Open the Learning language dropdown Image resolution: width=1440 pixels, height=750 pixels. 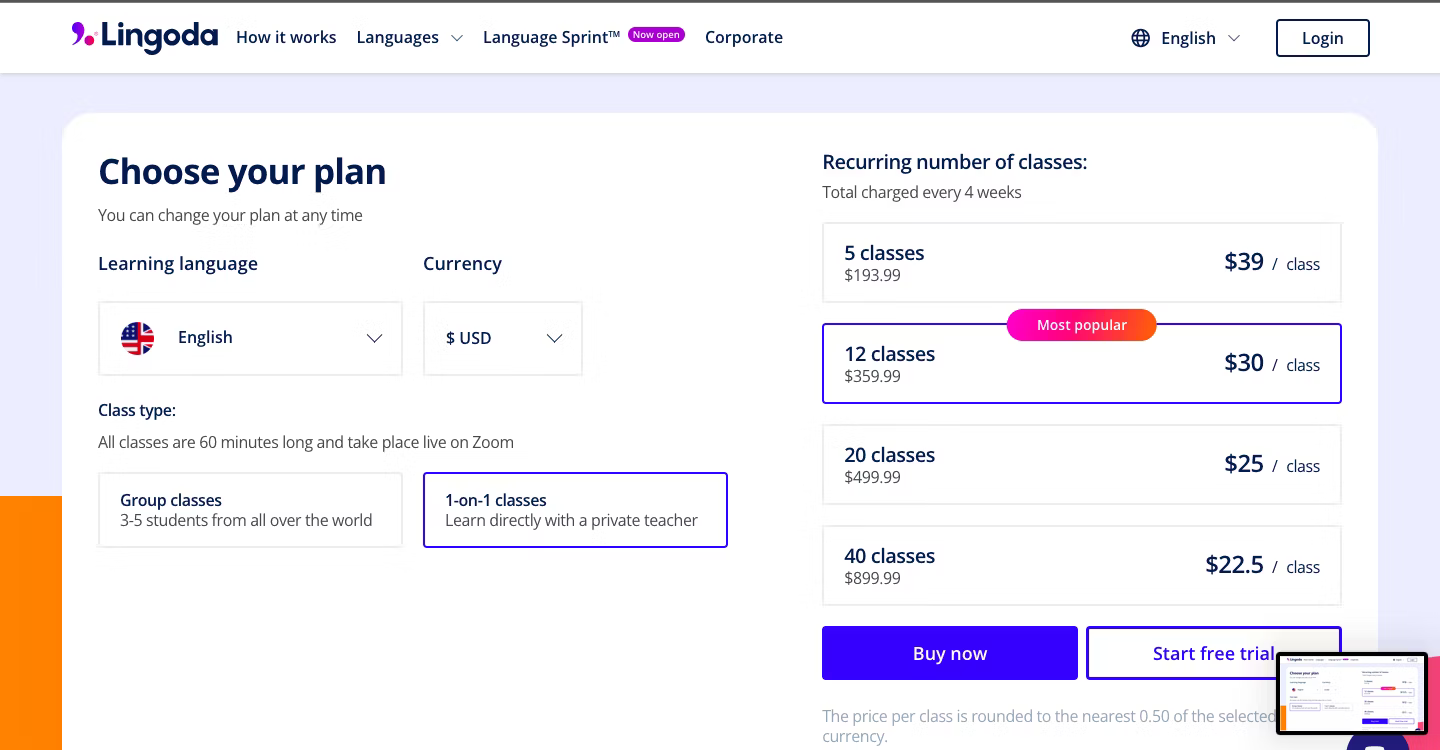(x=250, y=338)
